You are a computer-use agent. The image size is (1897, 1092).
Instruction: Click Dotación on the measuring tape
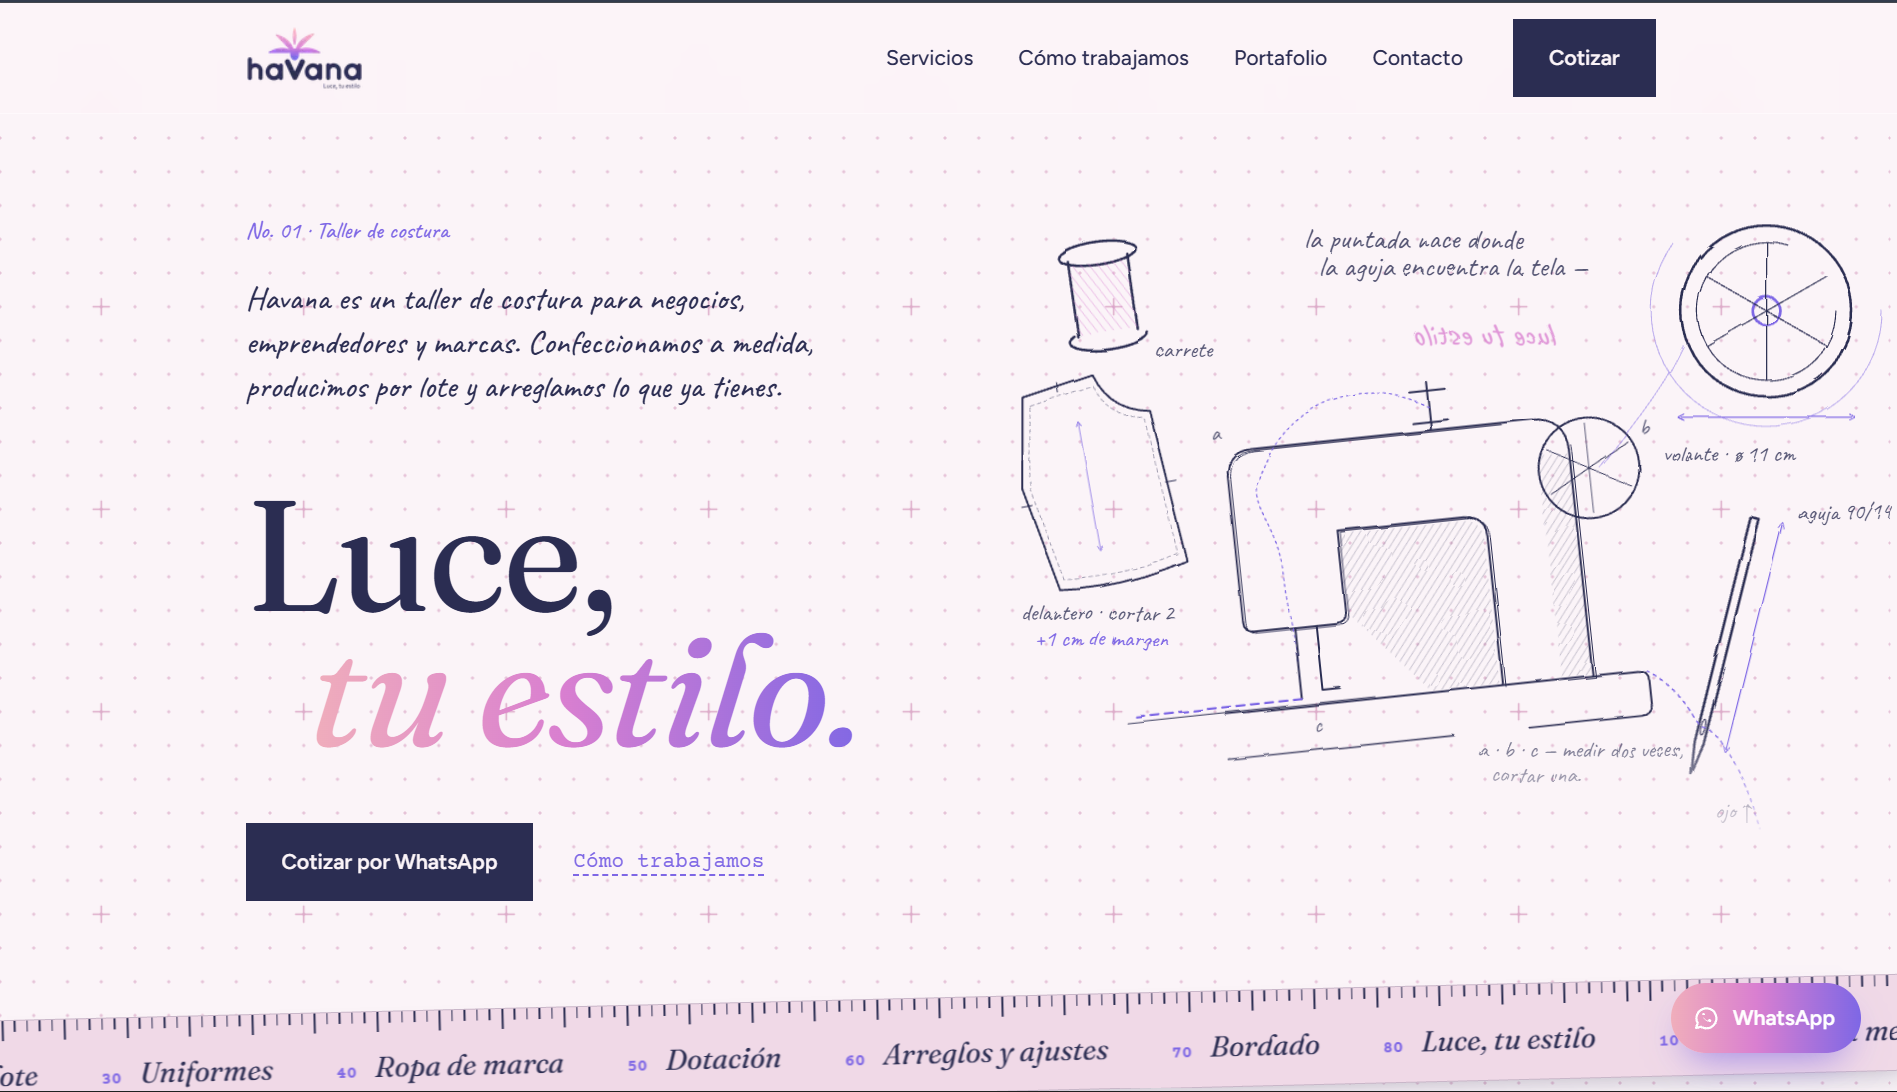(723, 1059)
